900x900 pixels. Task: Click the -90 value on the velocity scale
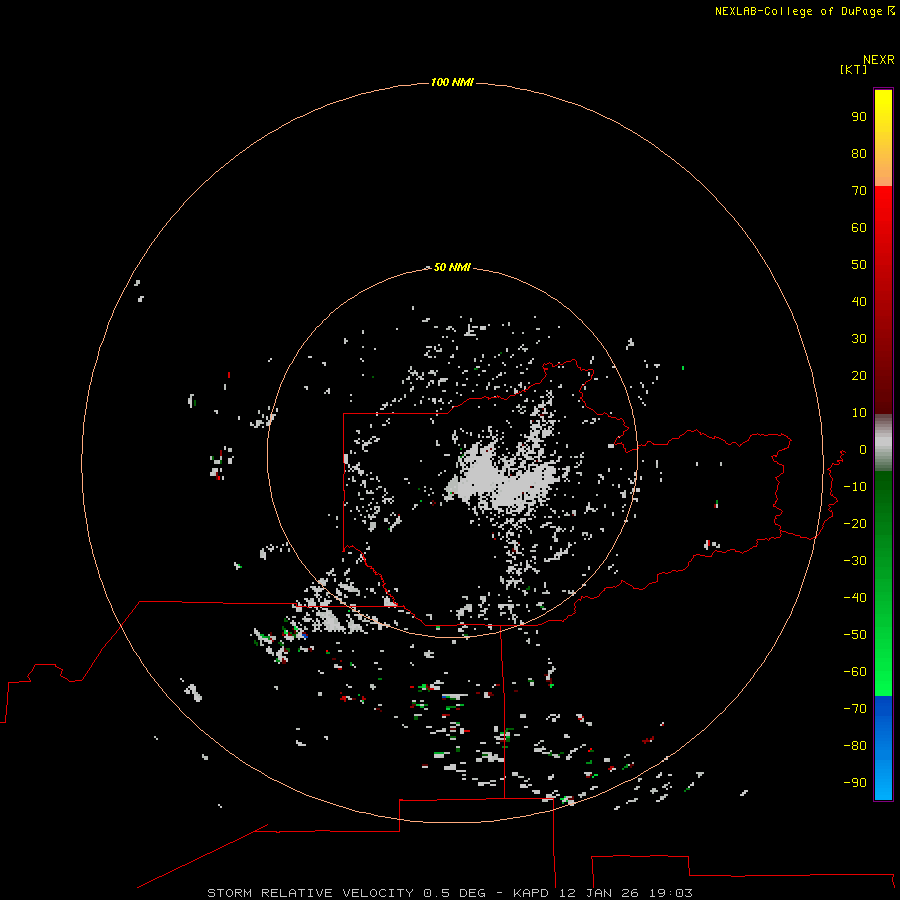pyautogui.click(x=855, y=783)
